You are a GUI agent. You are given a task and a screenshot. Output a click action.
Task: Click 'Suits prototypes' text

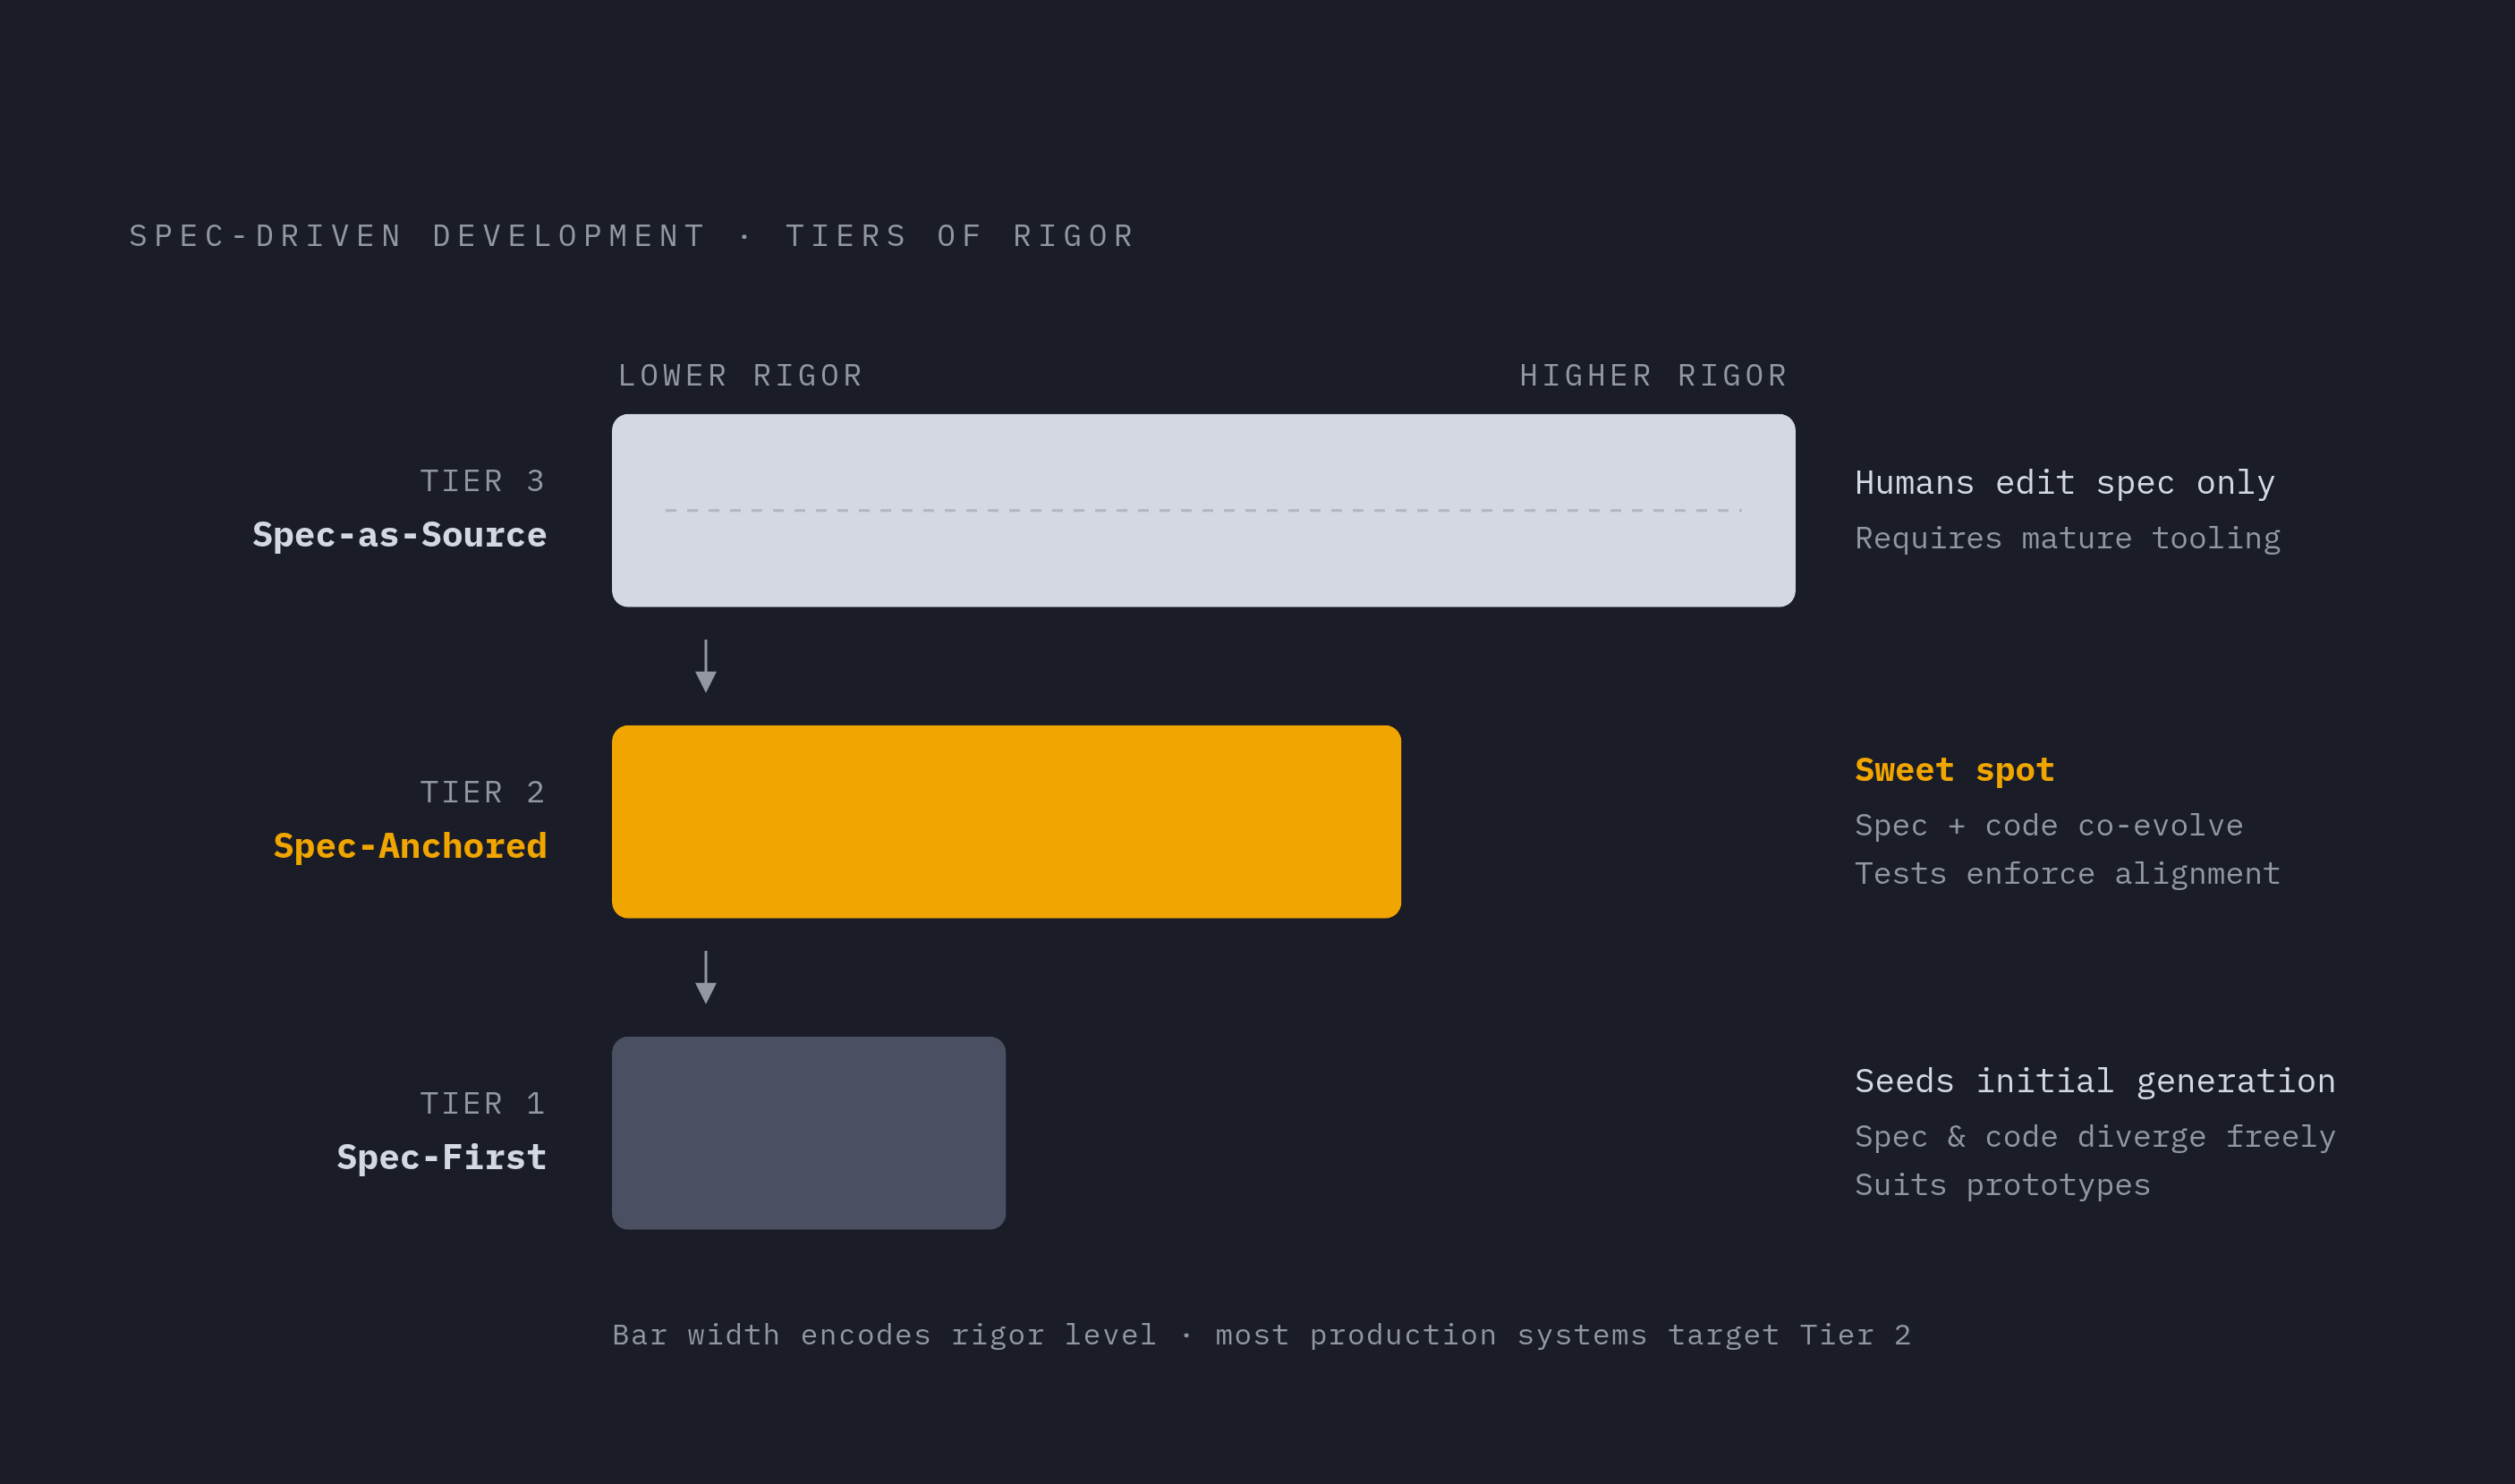[2002, 1185]
